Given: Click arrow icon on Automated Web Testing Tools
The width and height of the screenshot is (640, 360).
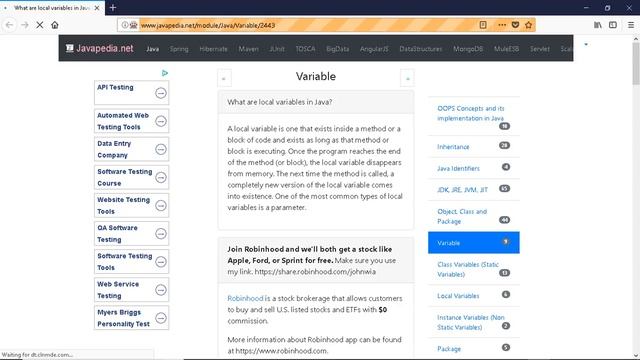Looking at the screenshot, I should [161, 121].
